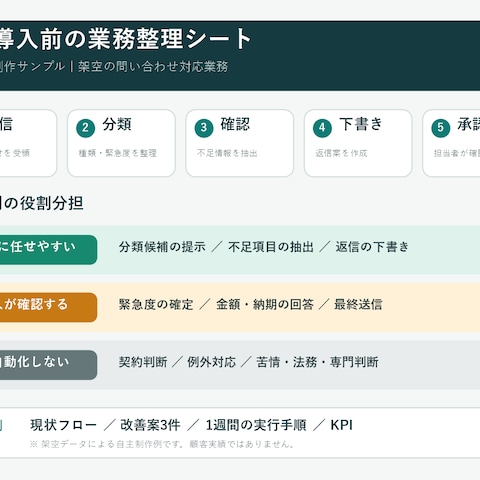
Task: Click the 不足項目の抽出 text
Action: click(271, 247)
